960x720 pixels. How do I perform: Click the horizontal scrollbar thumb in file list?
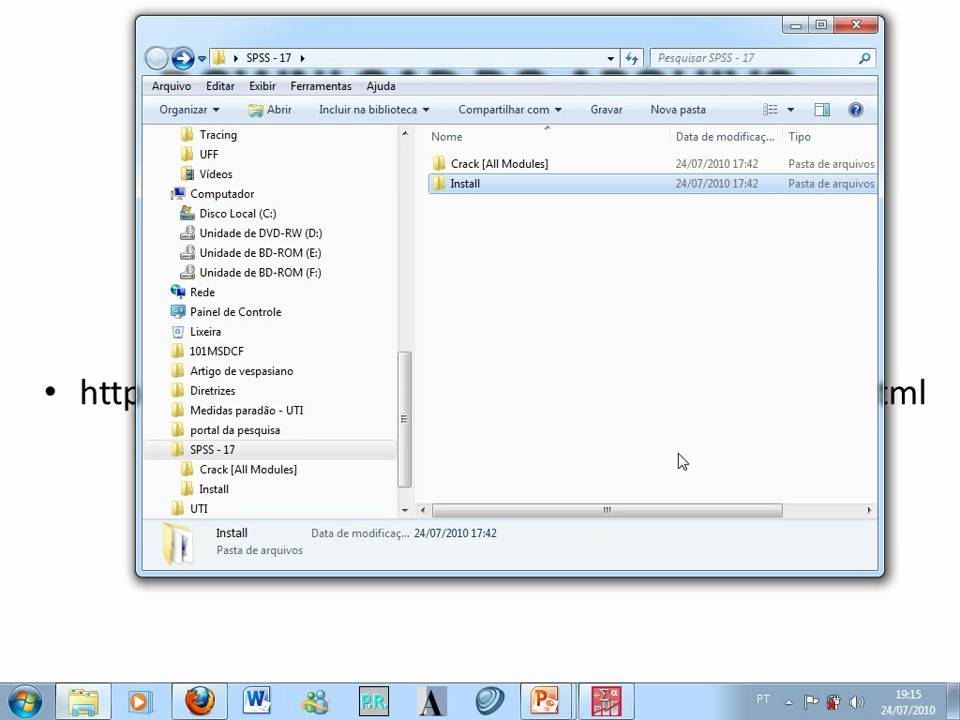tap(607, 510)
